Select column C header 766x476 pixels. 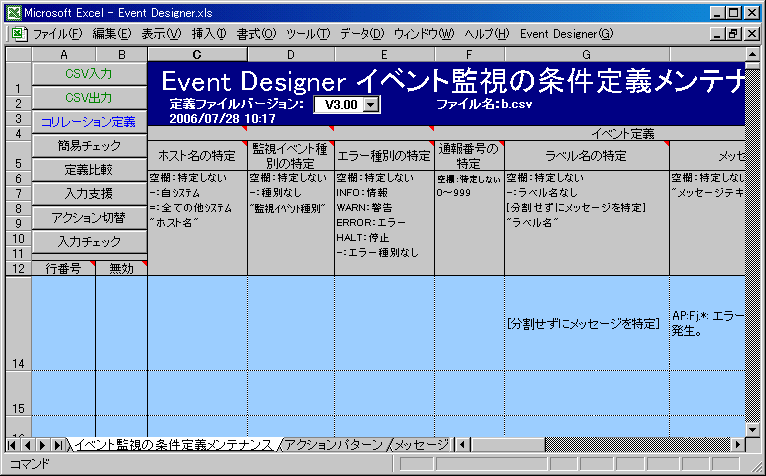point(197,54)
